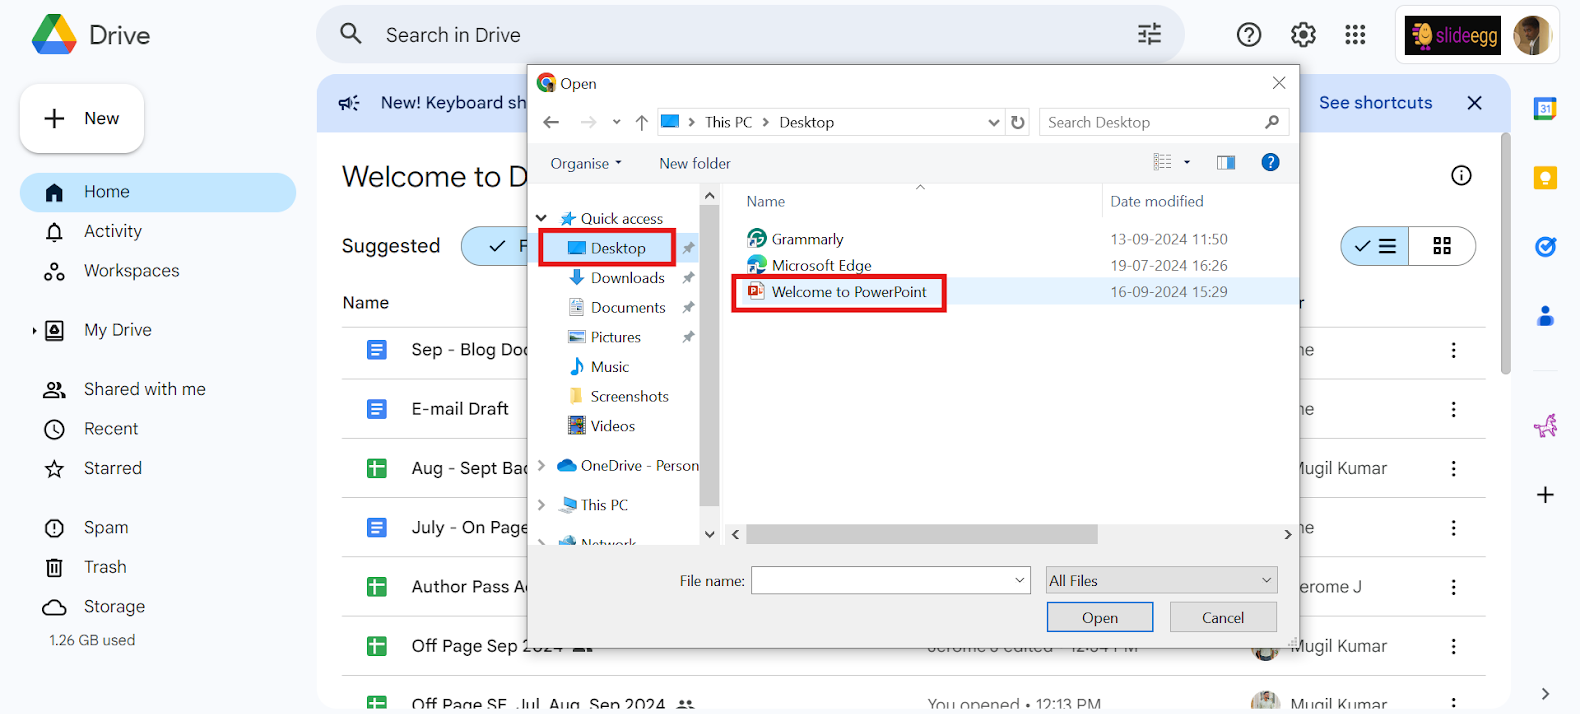Select Downloads in the navigation pane
Image resolution: width=1580 pixels, height=714 pixels.
click(627, 278)
